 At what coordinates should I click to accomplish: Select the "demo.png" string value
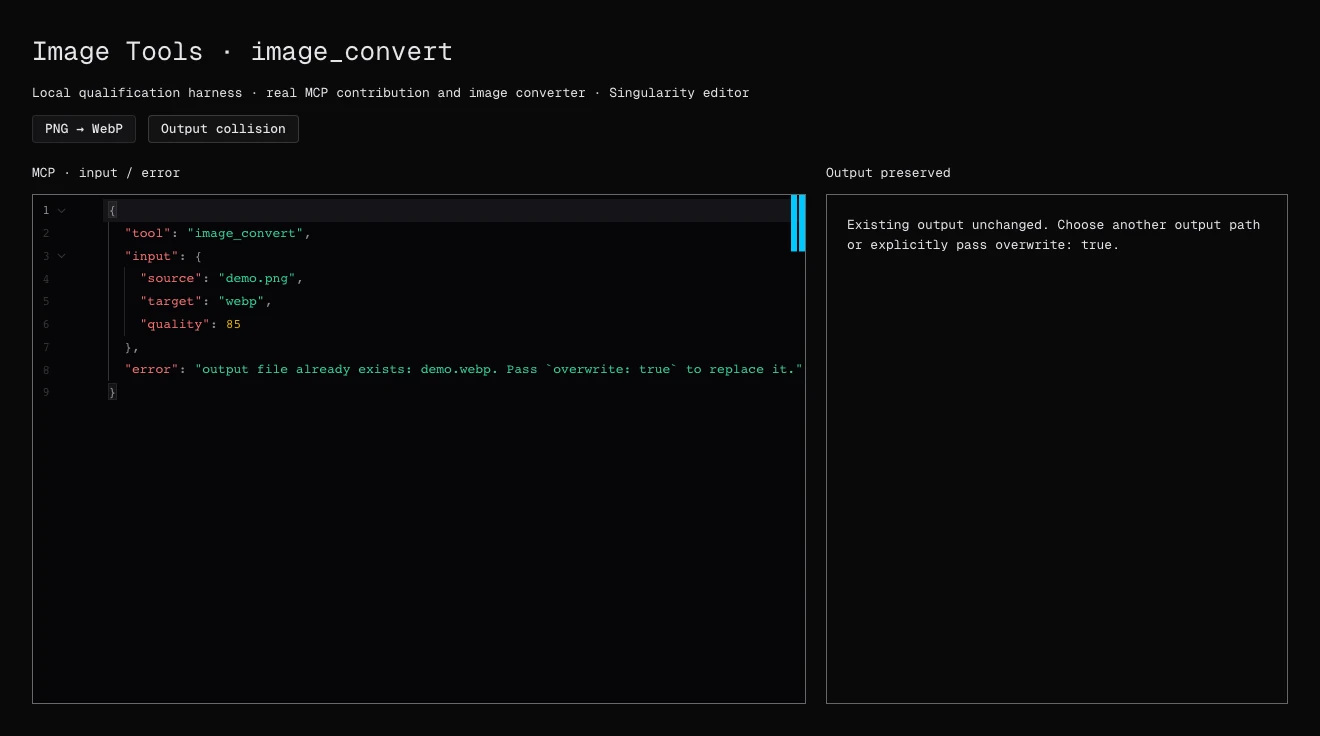[257, 278]
